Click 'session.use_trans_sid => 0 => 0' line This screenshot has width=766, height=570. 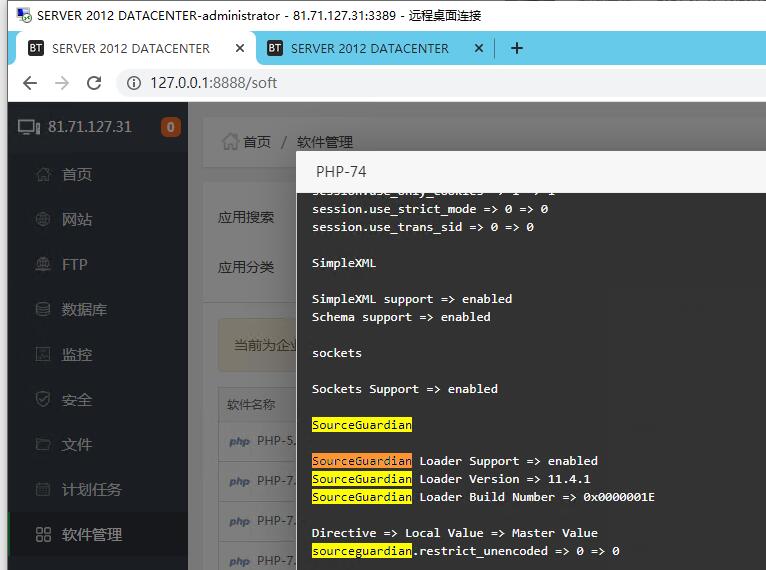tap(423, 227)
